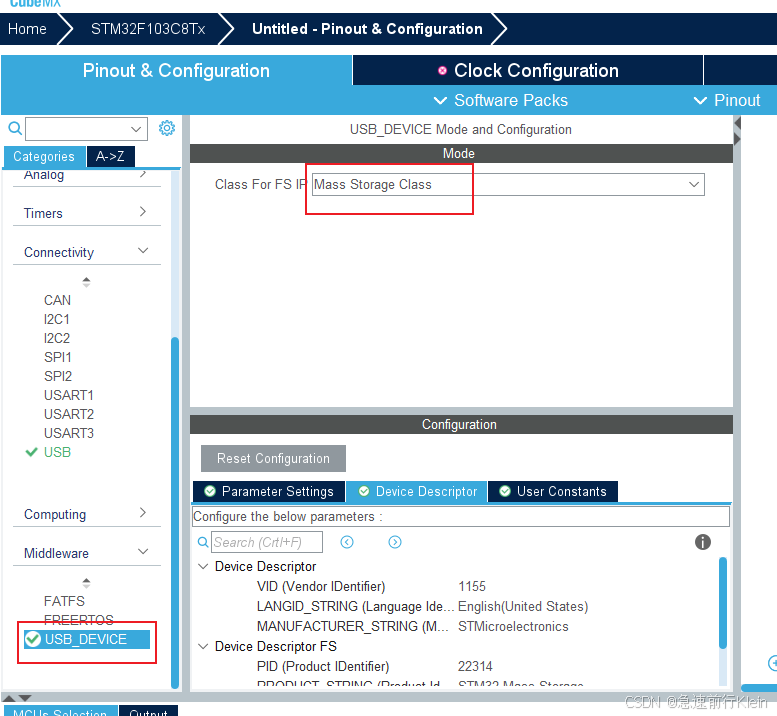Go to Home breadcrumb
The height and width of the screenshot is (716, 777).
point(27,29)
